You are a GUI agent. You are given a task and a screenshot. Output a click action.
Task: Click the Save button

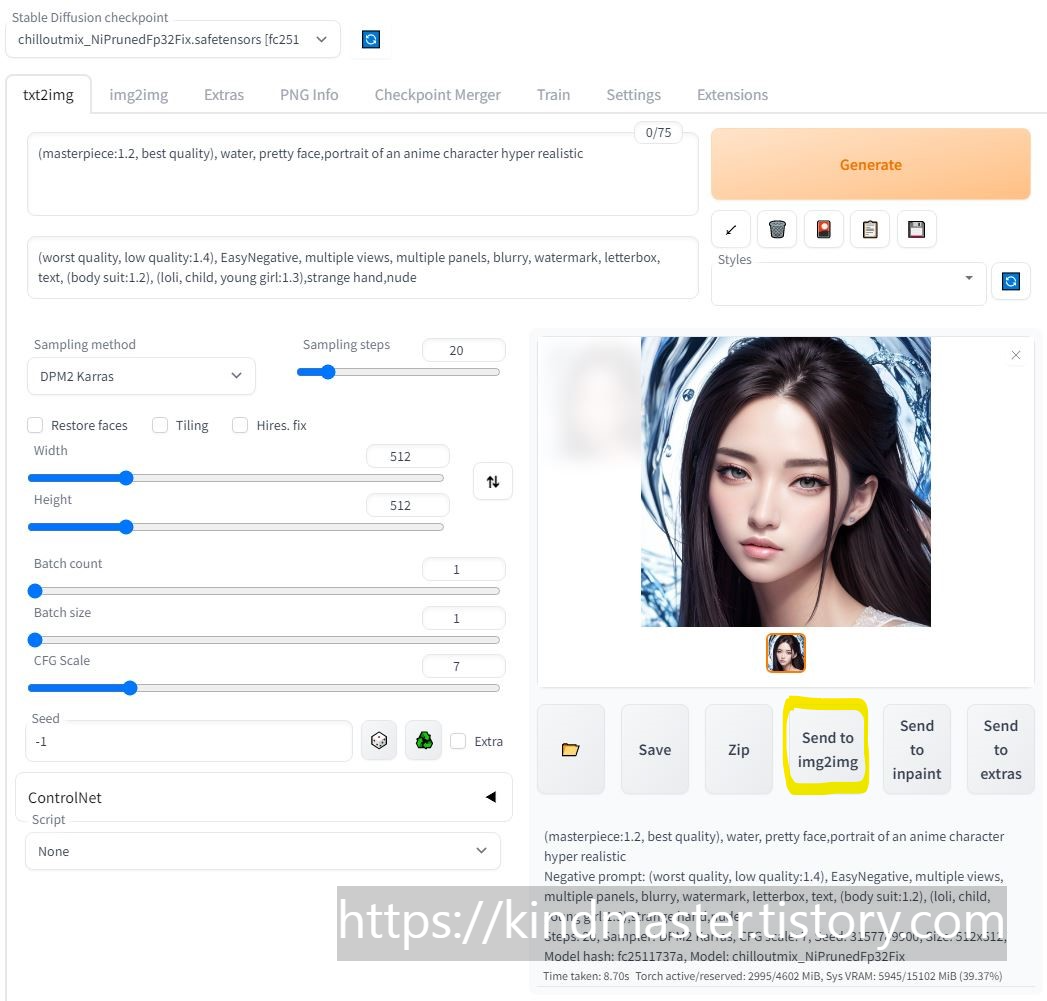(x=655, y=749)
